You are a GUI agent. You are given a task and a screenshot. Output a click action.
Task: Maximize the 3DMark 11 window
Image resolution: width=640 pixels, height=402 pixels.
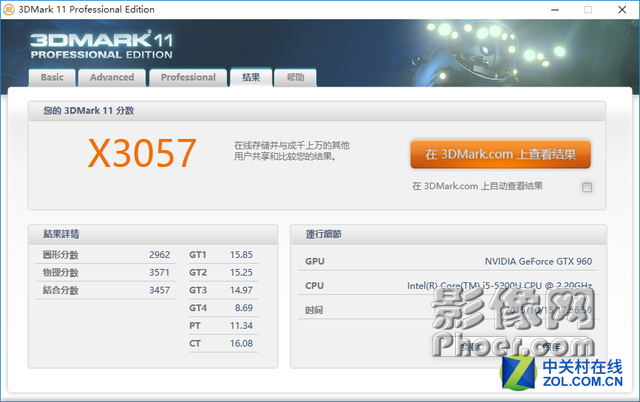pos(588,9)
